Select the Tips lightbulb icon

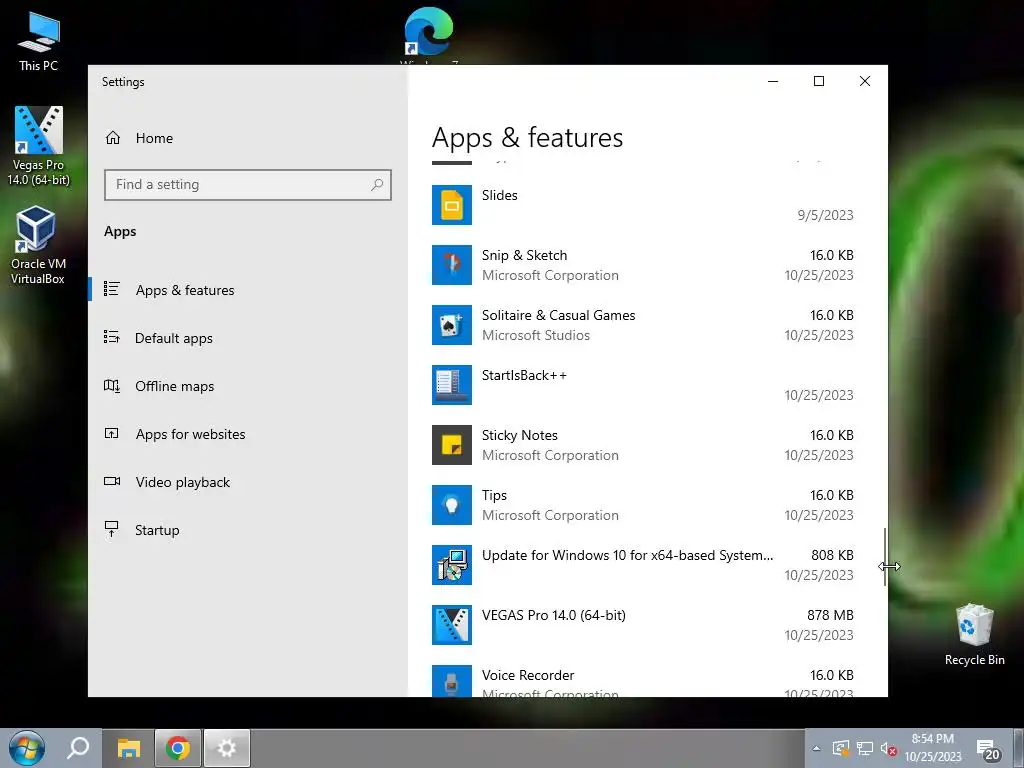[451, 505]
